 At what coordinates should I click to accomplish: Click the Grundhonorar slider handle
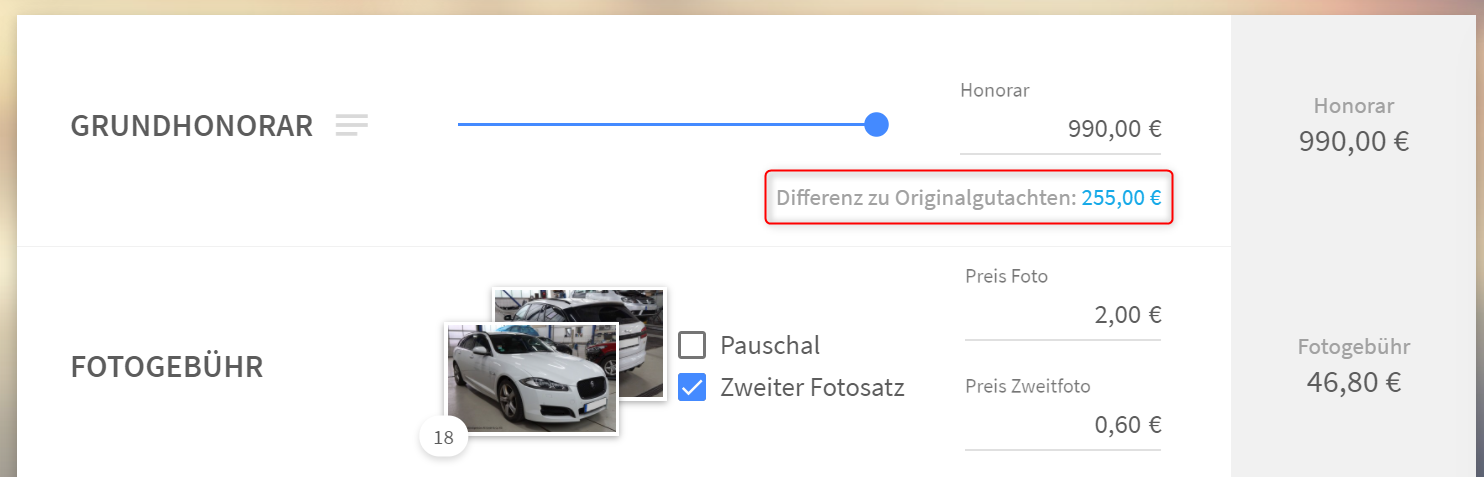coord(876,125)
